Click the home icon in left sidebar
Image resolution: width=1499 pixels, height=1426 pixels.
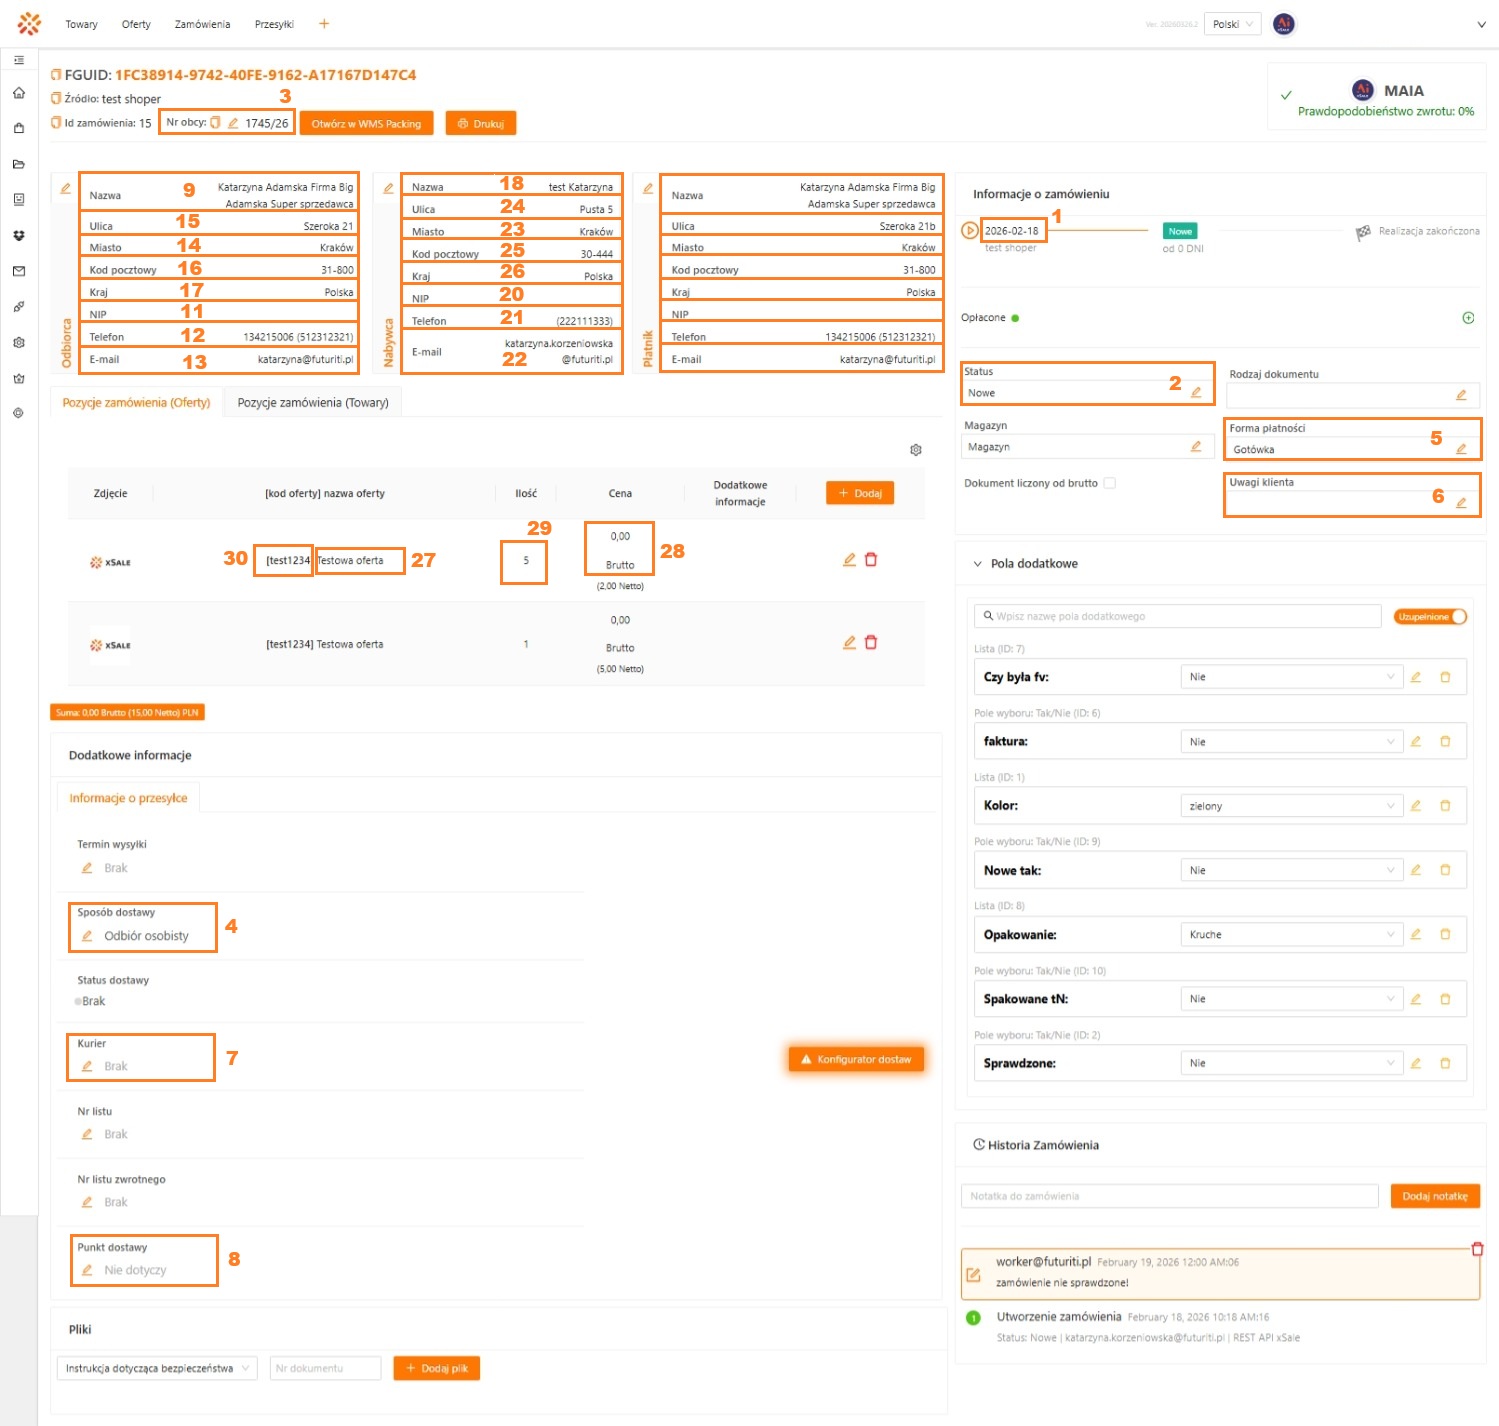19,93
